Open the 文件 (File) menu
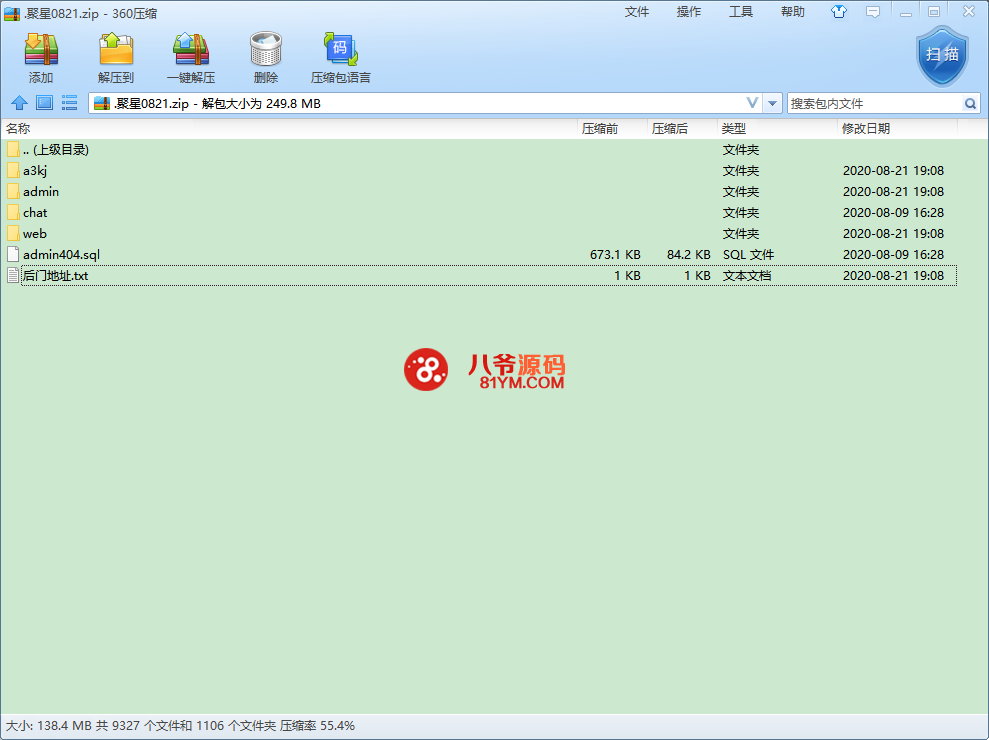The width and height of the screenshot is (989, 740). point(636,12)
